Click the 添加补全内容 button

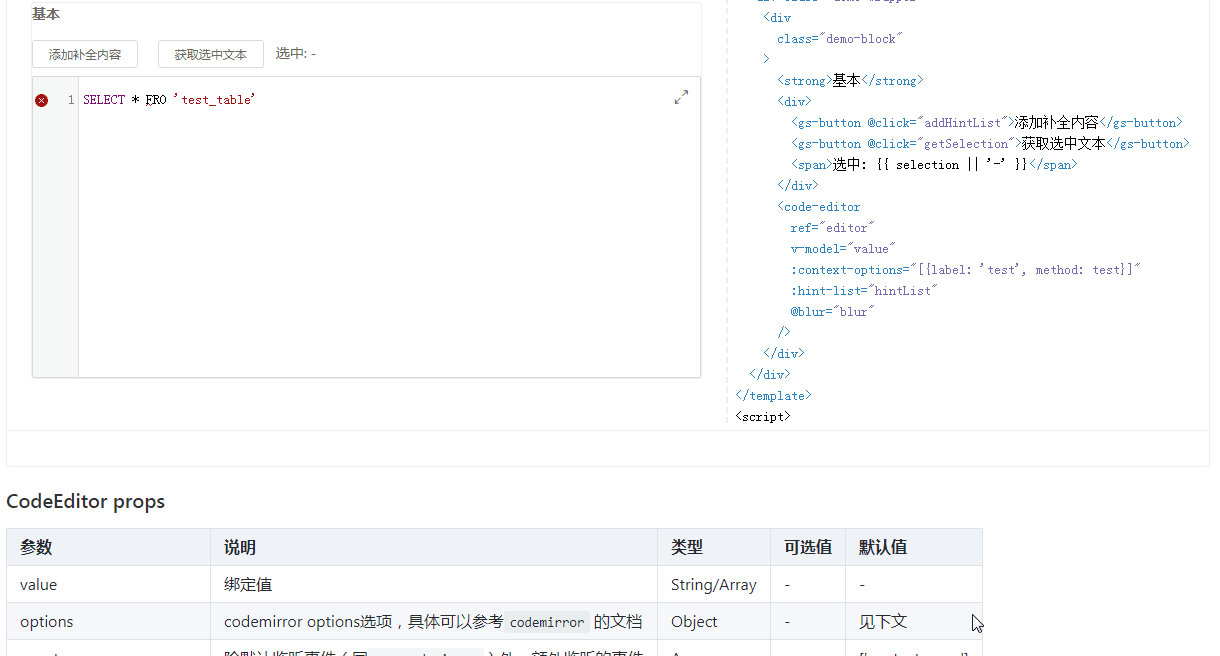(x=85, y=54)
